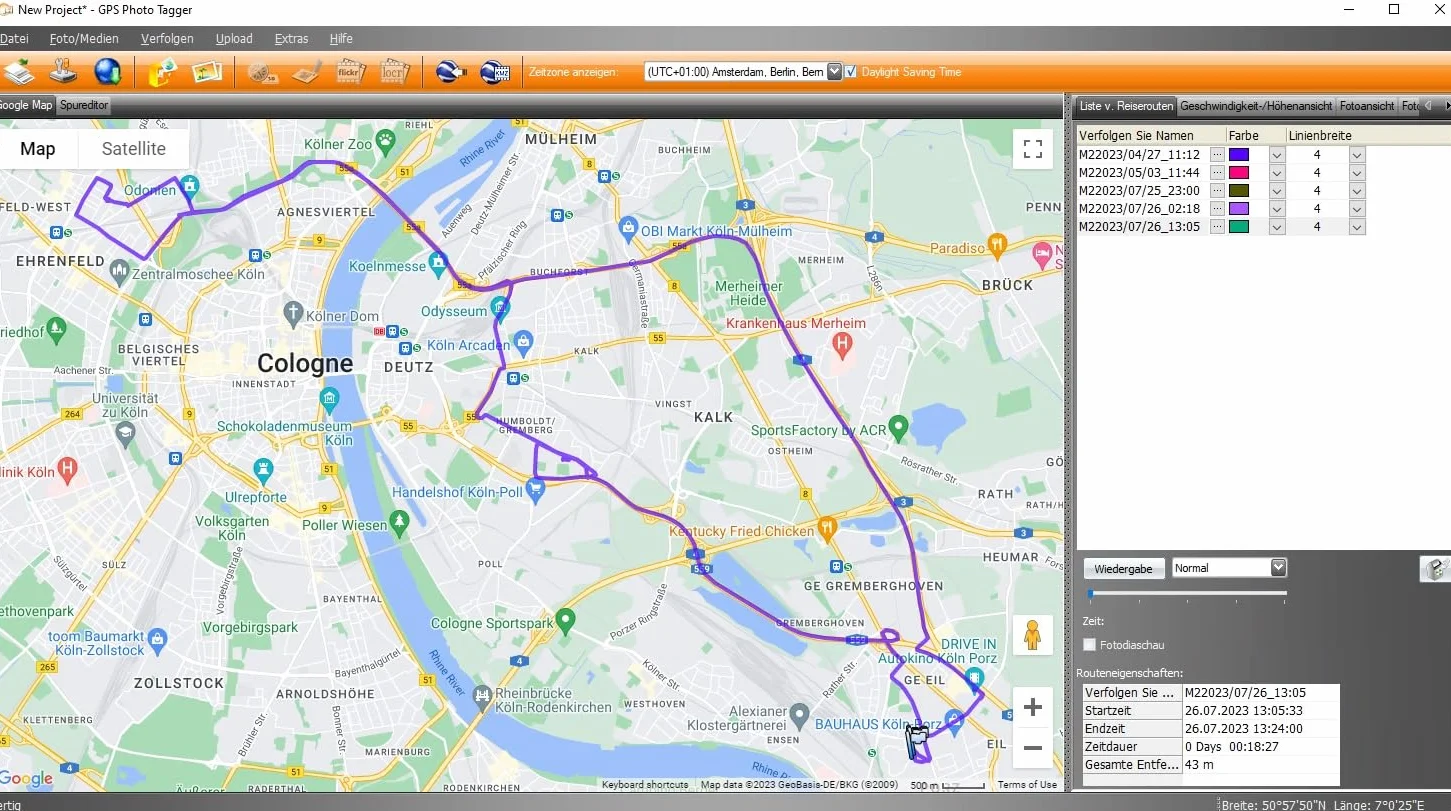Viewport: 1451px width, 811px height.
Task: Click the grayed compass 'se' toolbar icon
Action: tap(261, 72)
